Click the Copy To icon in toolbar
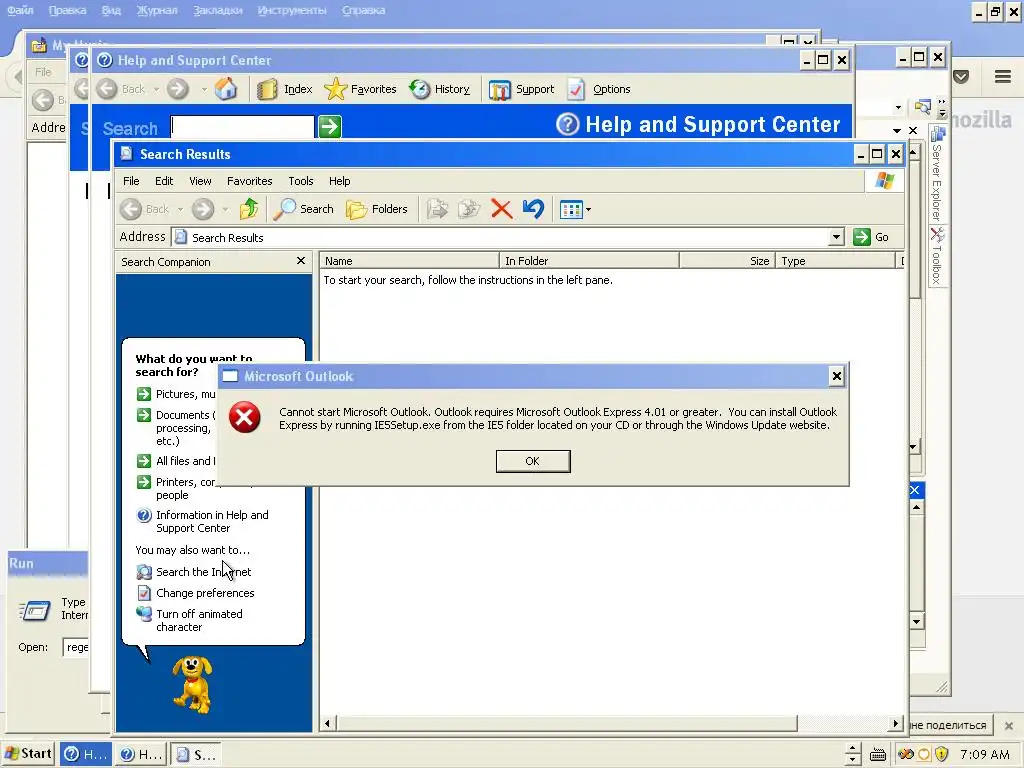The width and height of the screenshot is (1024, 768). coord(469,209)
